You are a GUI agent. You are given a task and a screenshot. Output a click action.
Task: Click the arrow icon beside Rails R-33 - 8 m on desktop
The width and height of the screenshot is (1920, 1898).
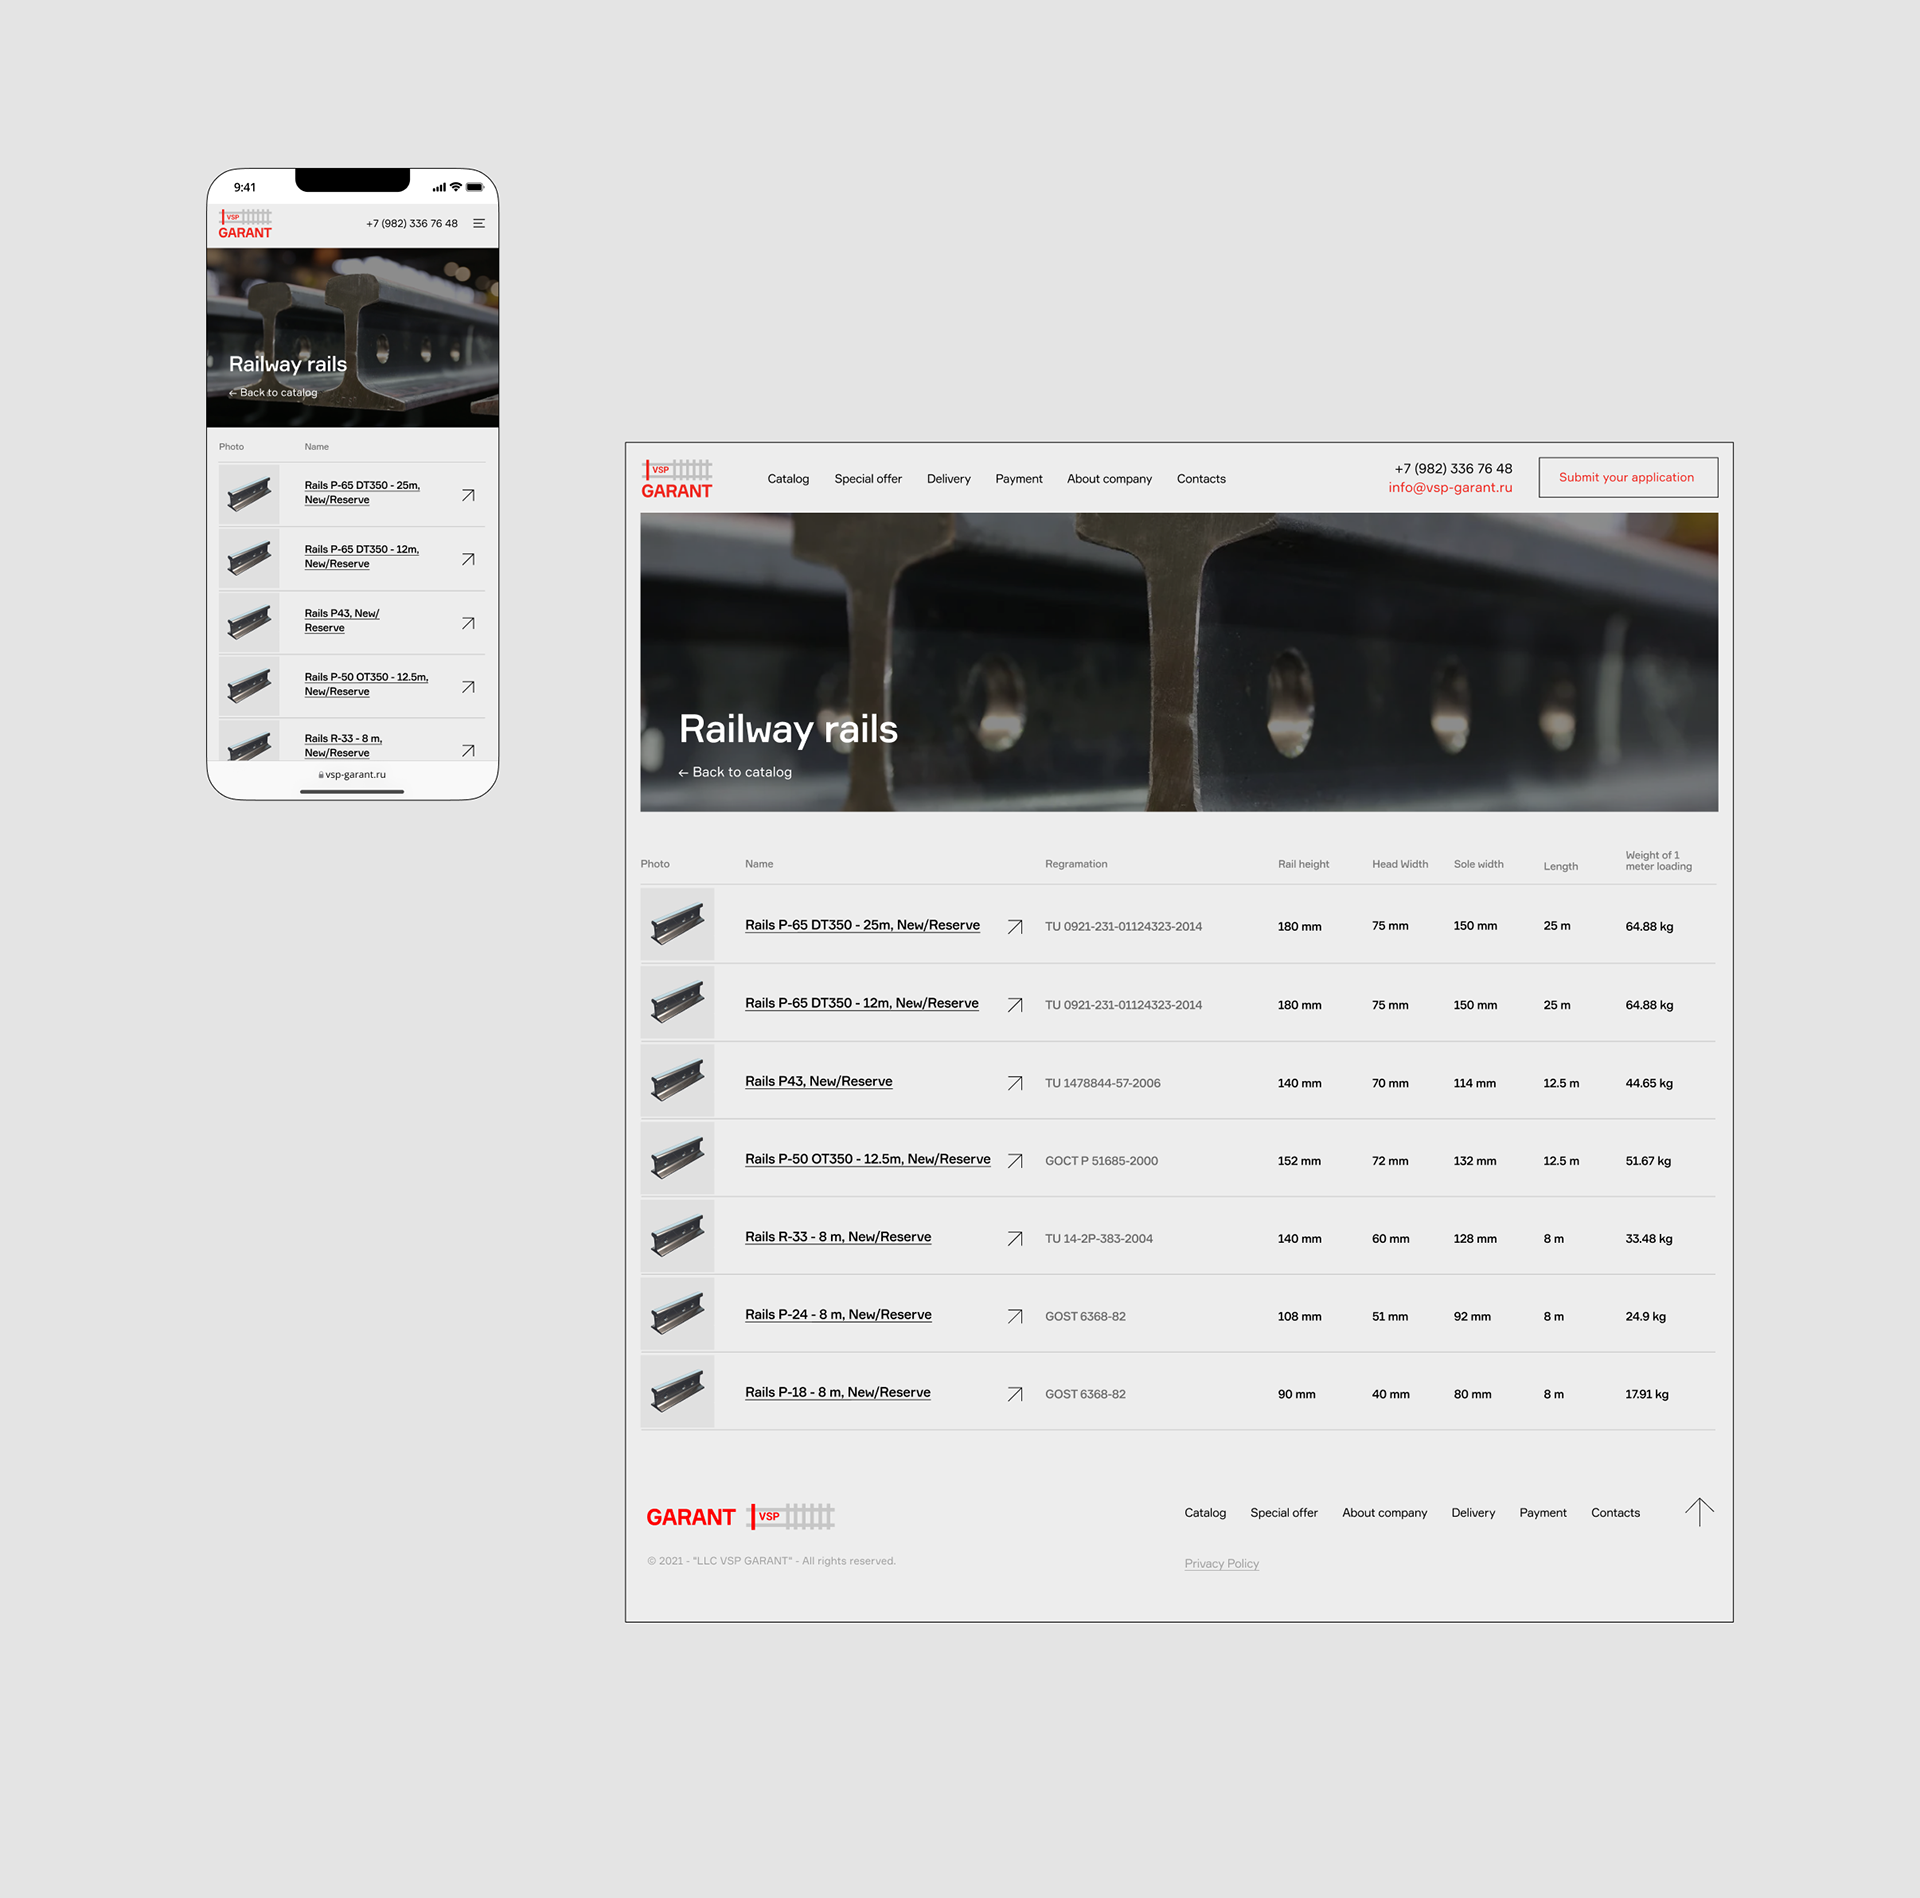1015,1239
